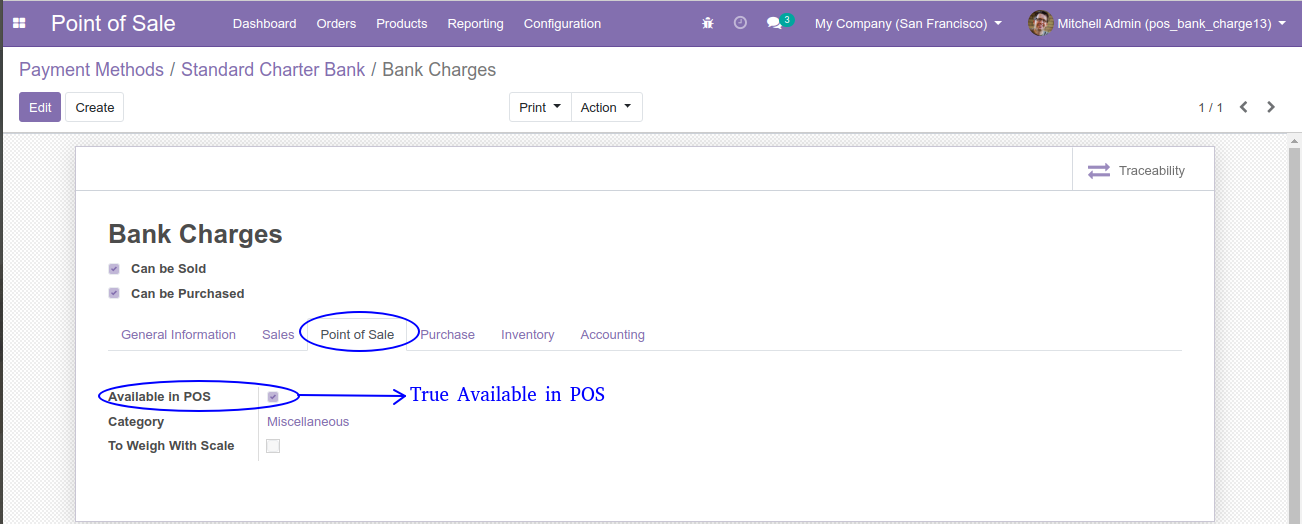Expand the Print dropdown
Viewport: 1302px width, 524px height.
point(540,108)
